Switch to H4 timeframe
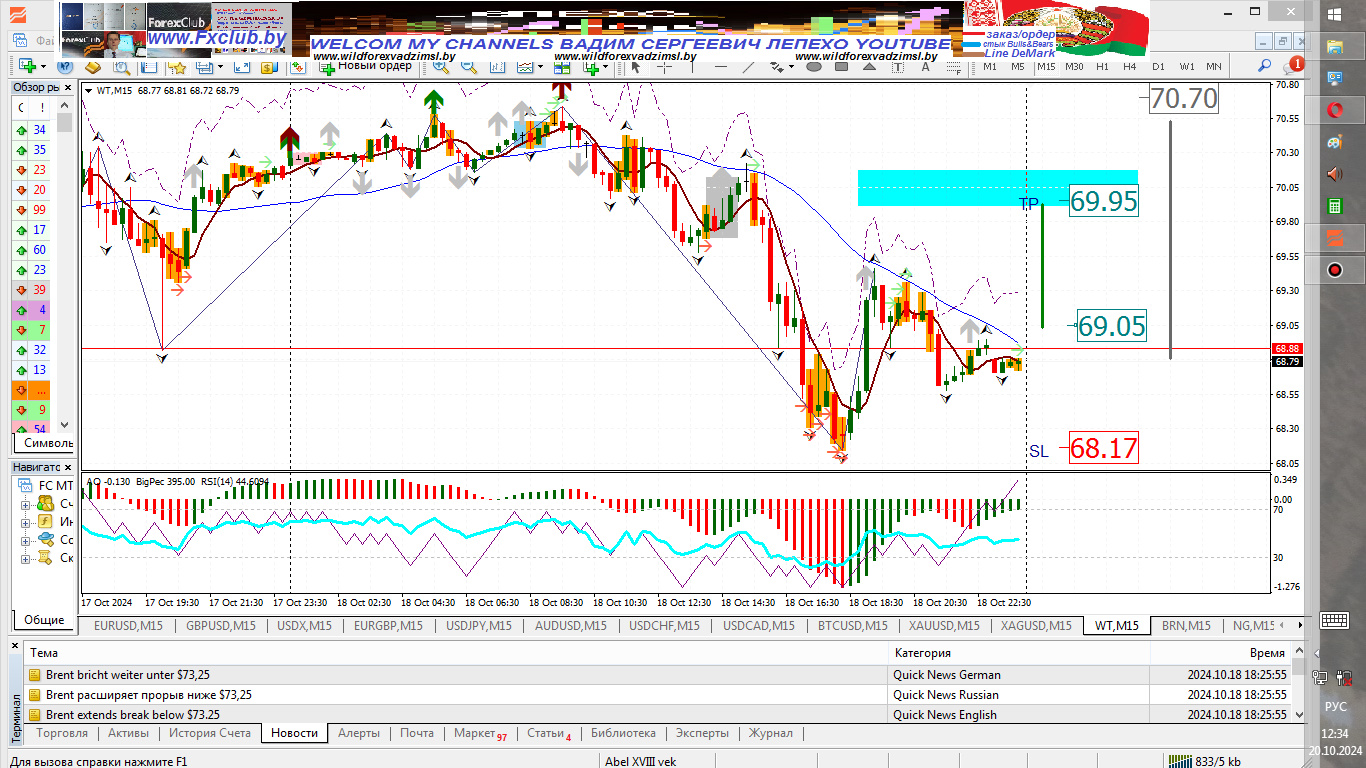1366x768 pixels. pyautogui.click(x=1129, y=66)
